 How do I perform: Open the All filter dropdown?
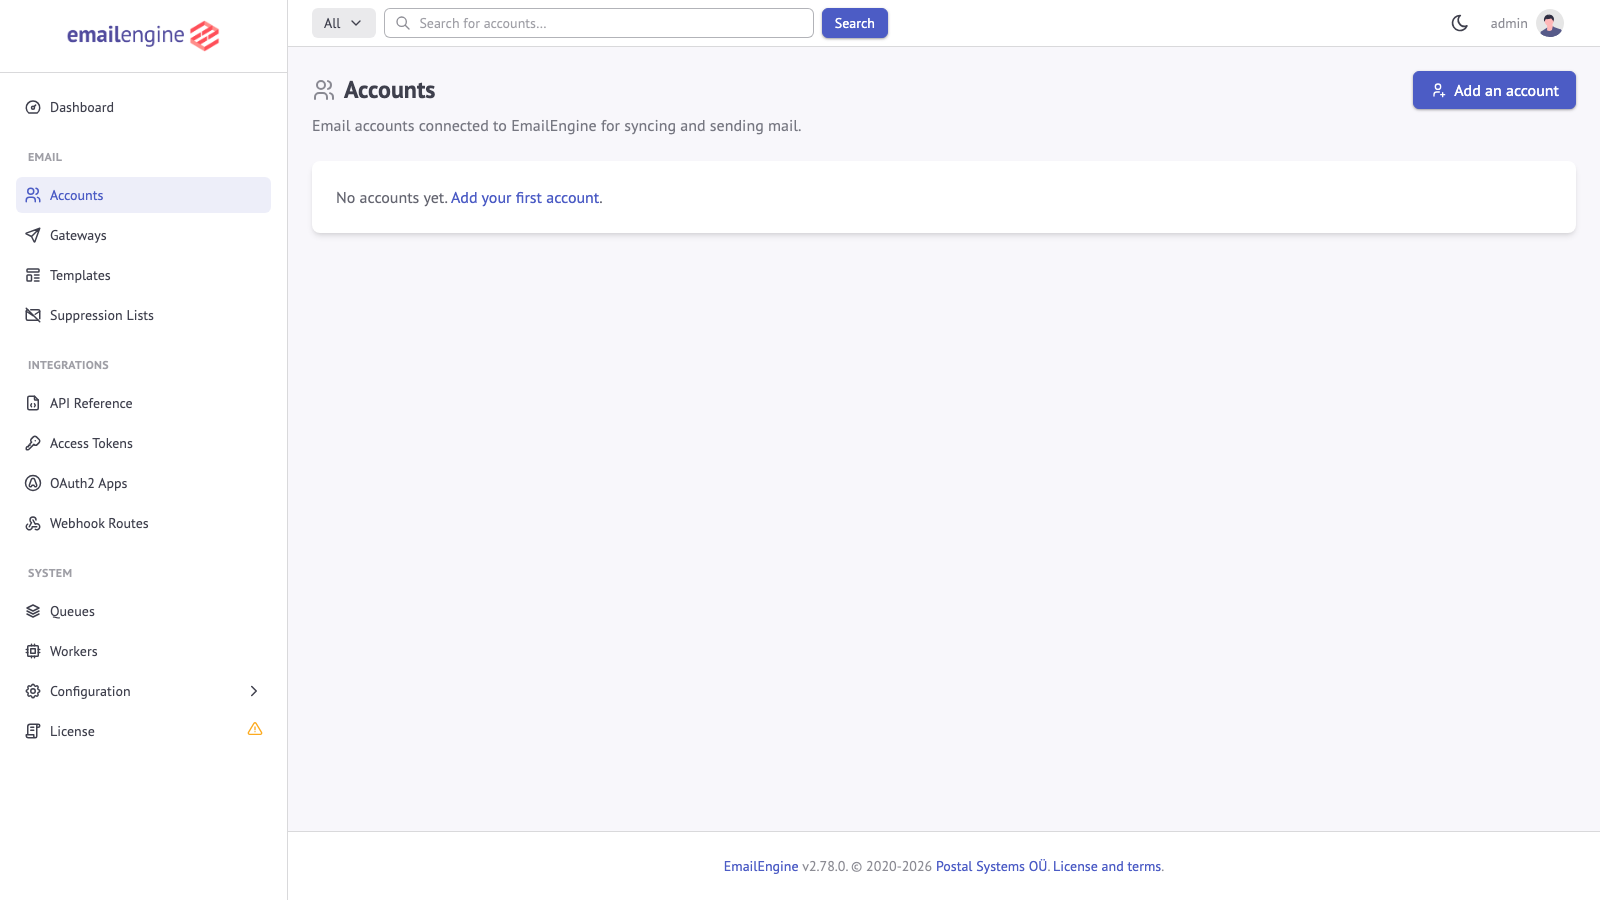pyautogui.click(x=344, y=23)
